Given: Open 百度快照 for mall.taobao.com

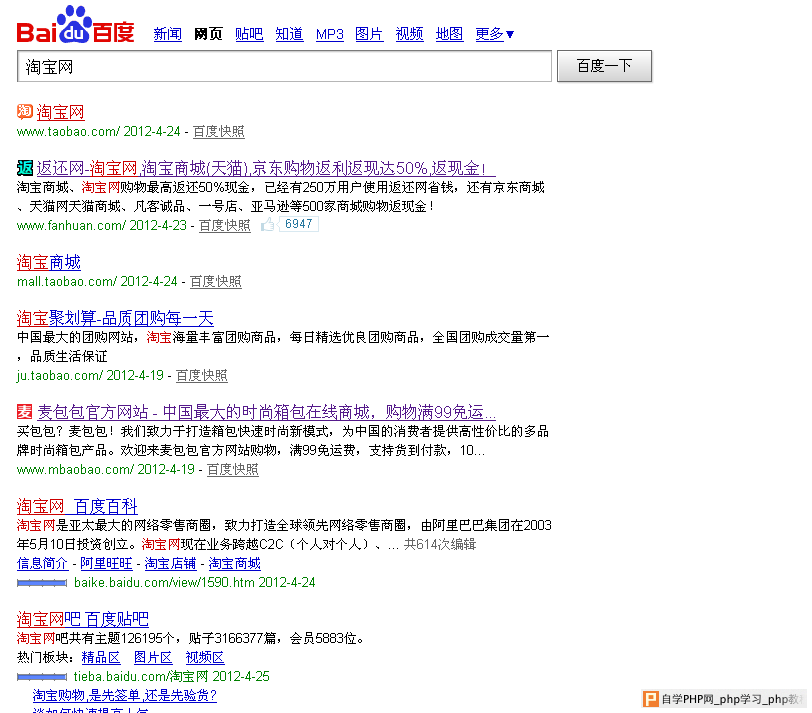Looking at the screenshot, I should pos(215,282).
